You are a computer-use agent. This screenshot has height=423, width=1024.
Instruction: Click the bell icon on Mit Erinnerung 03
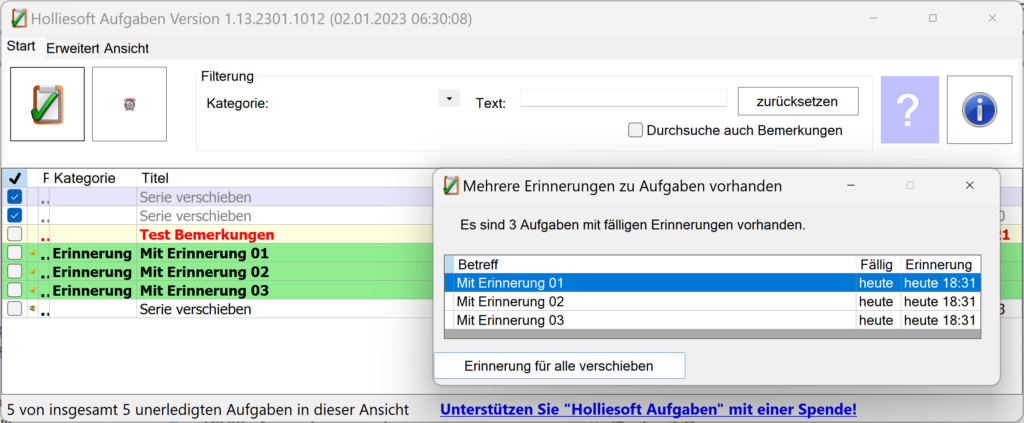(33, 291)
